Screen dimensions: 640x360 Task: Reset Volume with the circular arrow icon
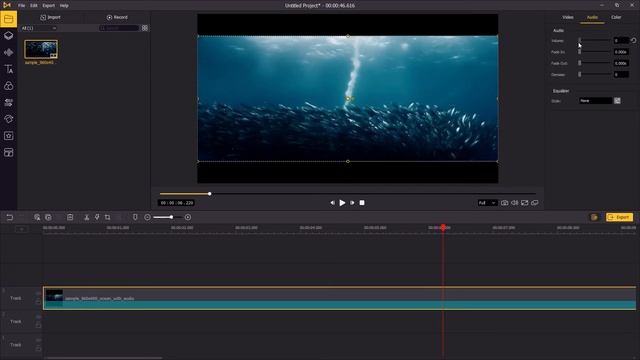click(x=633, y=40)
